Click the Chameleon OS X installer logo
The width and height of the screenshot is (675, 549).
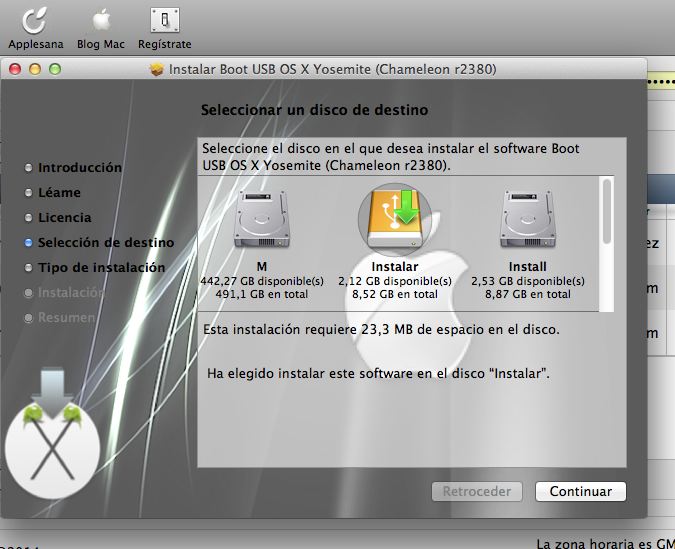click(52, 433)
